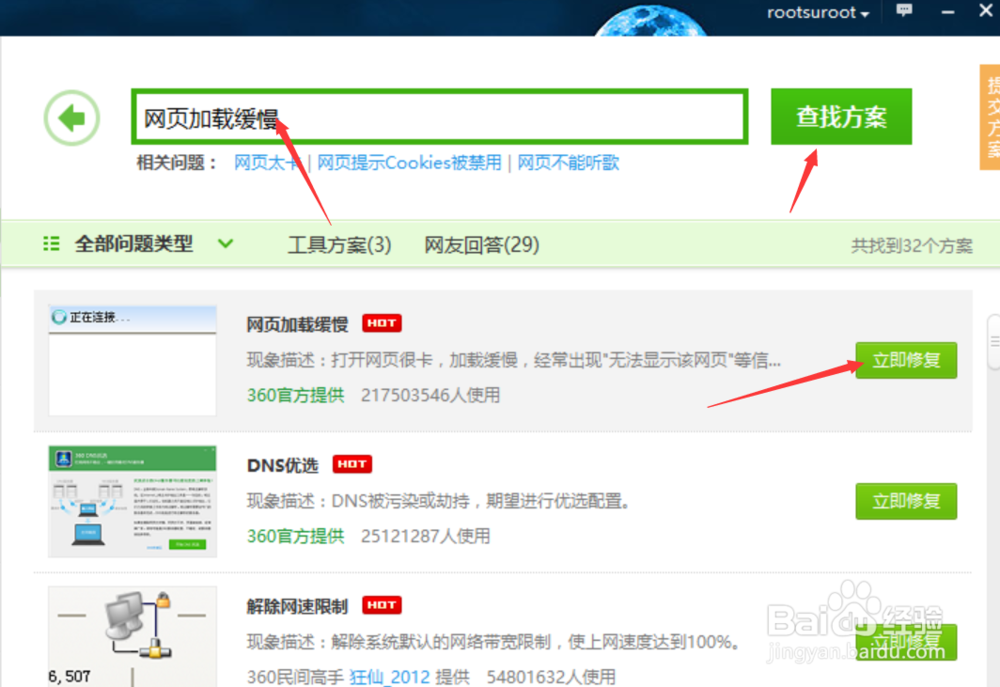Image resolution: width=1000 pixels, height=687 pixels.
Task: Open the 网页提示Cookies被禁用 link
Action: pos(409,162)
